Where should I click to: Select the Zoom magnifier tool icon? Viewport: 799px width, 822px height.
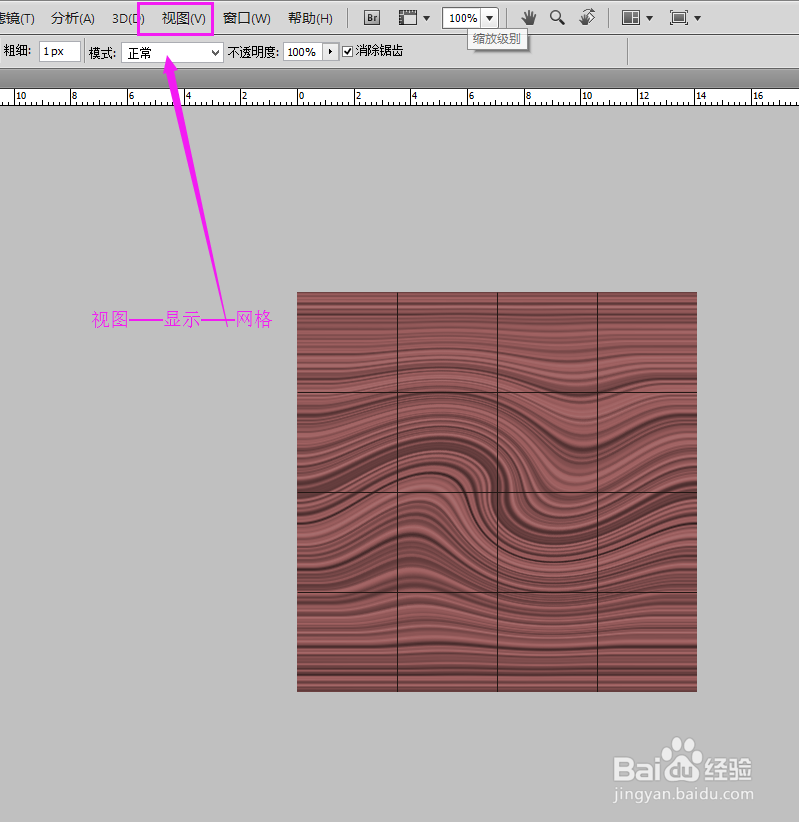click(x=557, y=18)
